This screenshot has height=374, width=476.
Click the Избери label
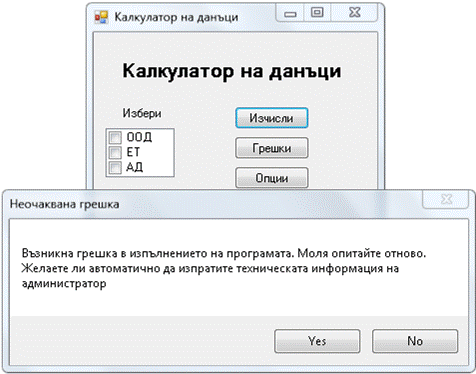(142, 113)
